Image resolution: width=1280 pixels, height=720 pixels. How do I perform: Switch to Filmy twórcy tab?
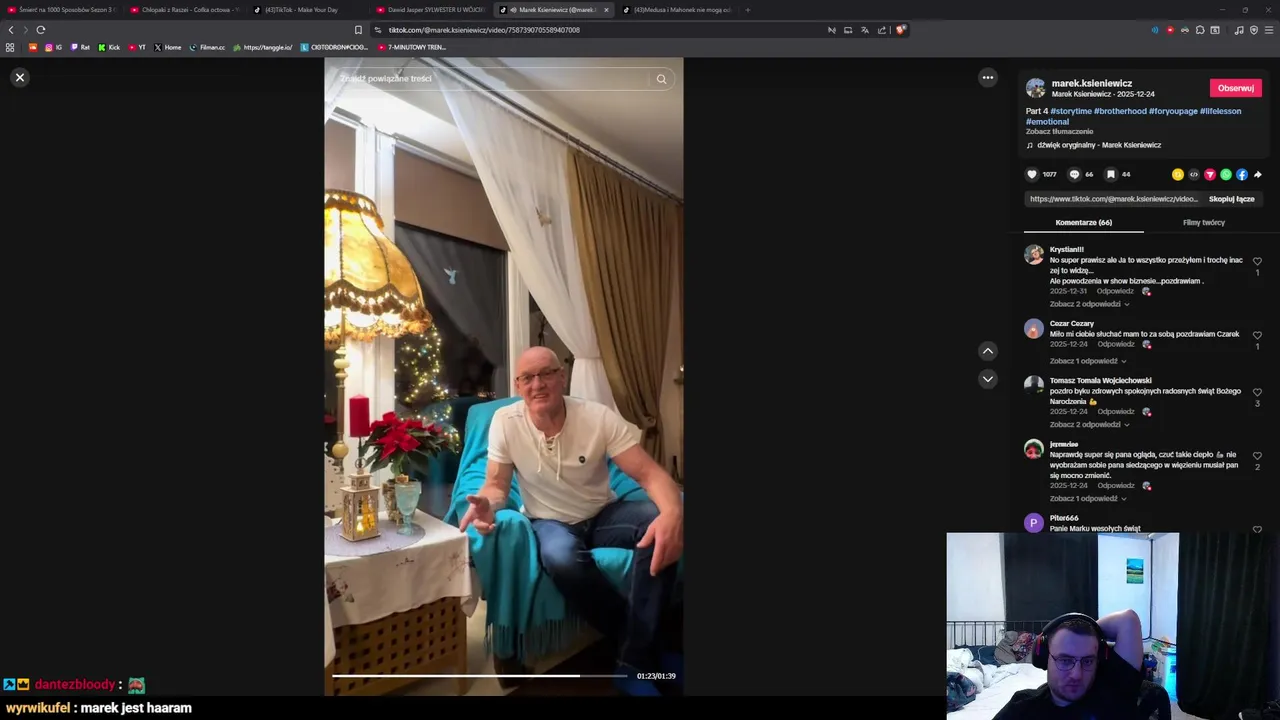(x=1204, y=222)
